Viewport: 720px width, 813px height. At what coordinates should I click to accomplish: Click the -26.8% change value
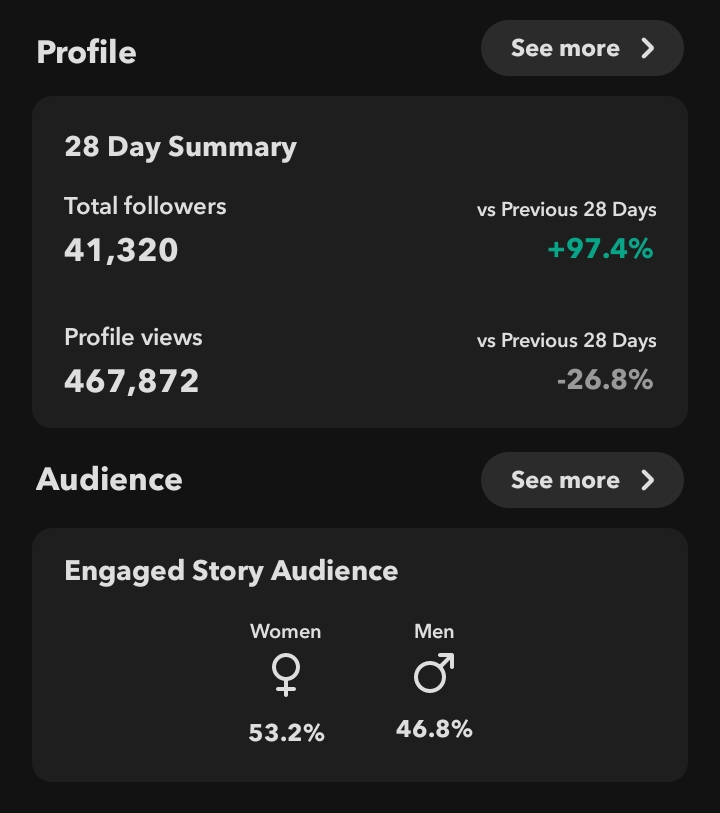605,380
